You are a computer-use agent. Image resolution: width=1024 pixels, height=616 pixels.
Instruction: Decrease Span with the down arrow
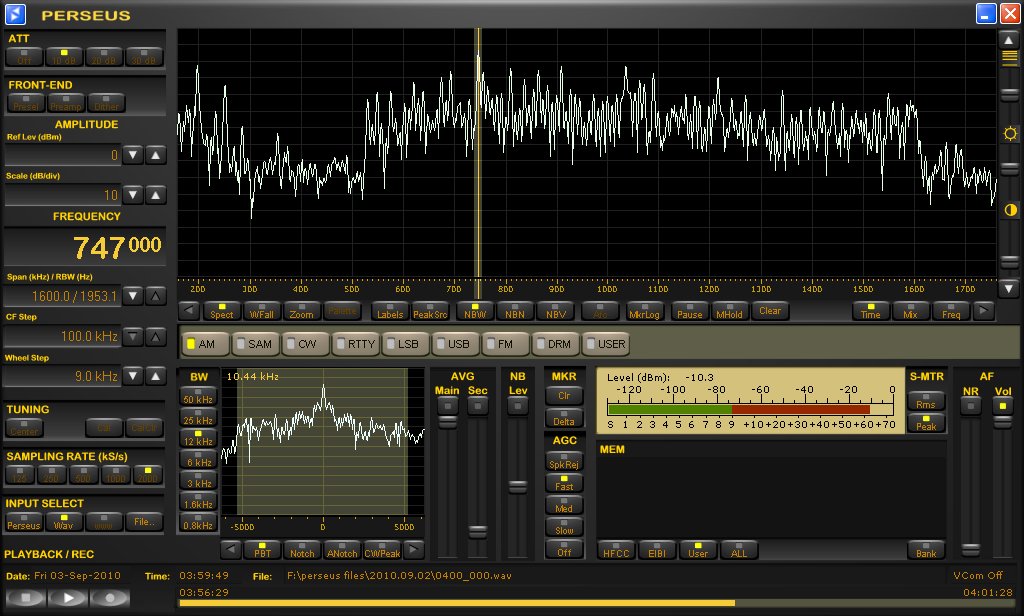tap(133, 296)
